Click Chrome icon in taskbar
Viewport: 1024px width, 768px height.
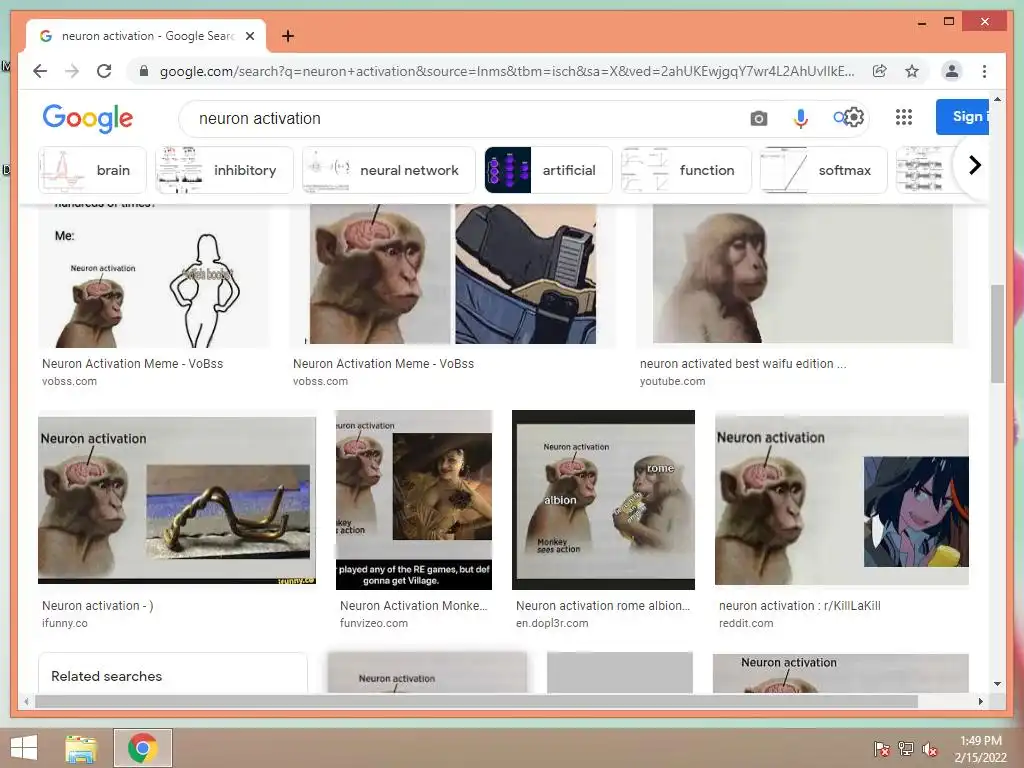[142, 748]
